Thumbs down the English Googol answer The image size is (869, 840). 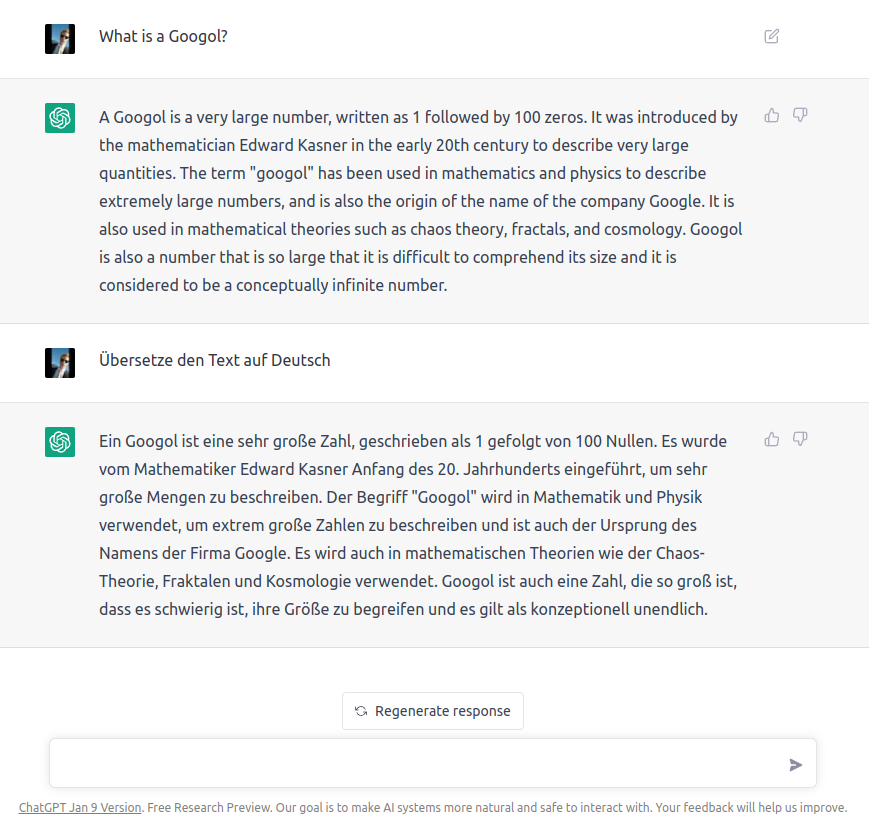click(x=800, y=116)
